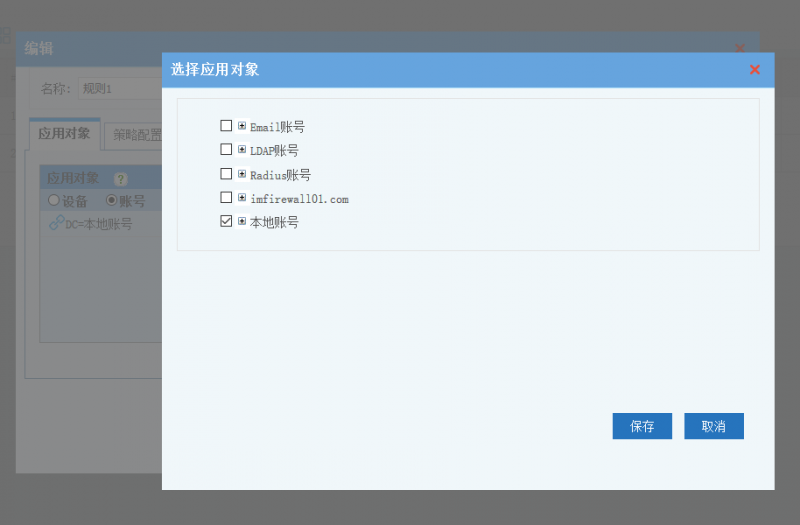Expand the imfirewall01.com tree node
Image resolution: width=800 pixels, height=525 pixels.
[242, 198]
